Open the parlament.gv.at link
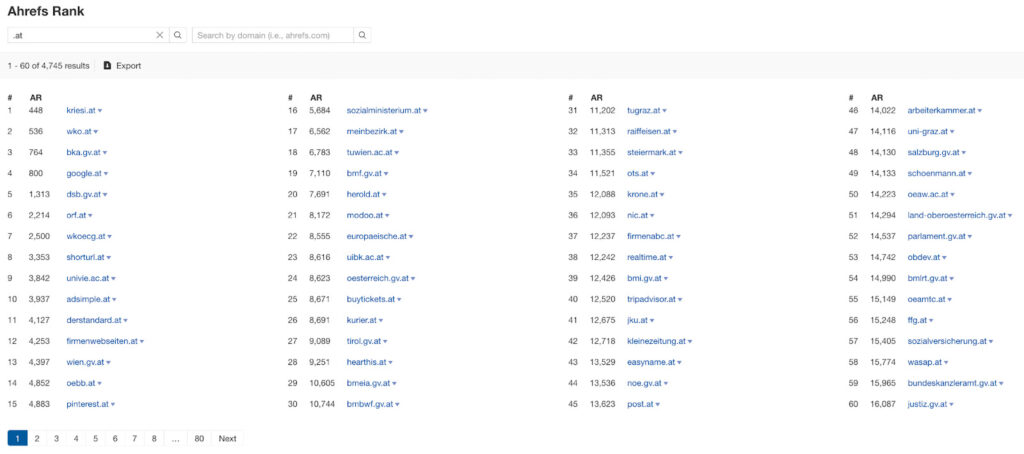1024x454 pixels. point(936,236)
